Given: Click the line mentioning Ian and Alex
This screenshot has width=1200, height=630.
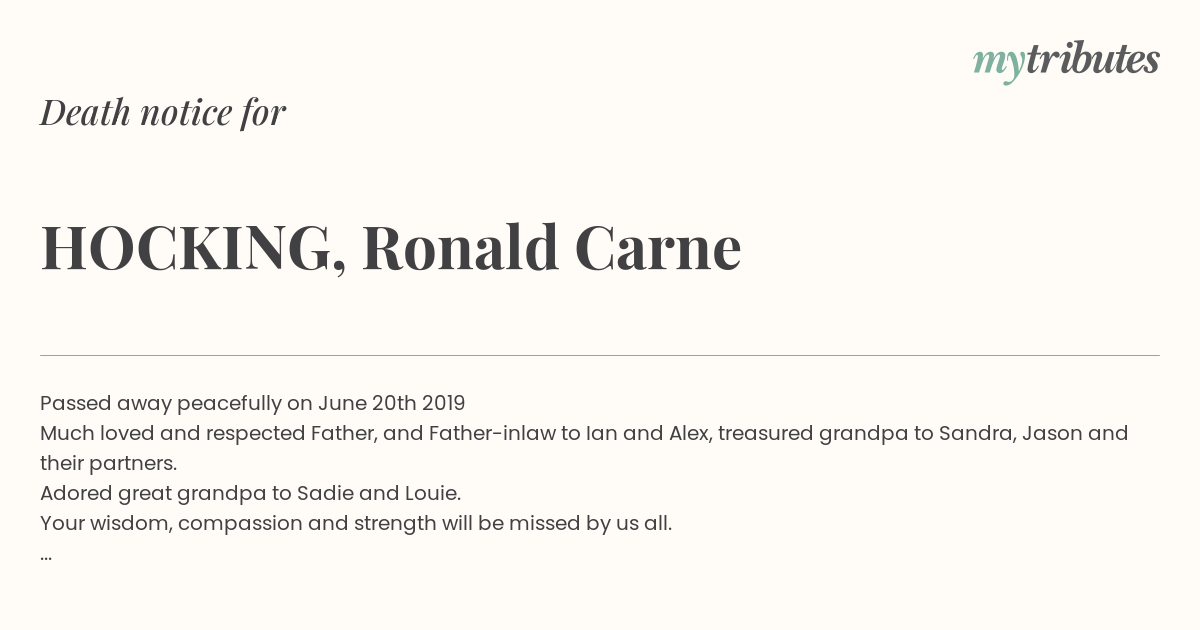Looking at the screenshot, I should [584, 433].
